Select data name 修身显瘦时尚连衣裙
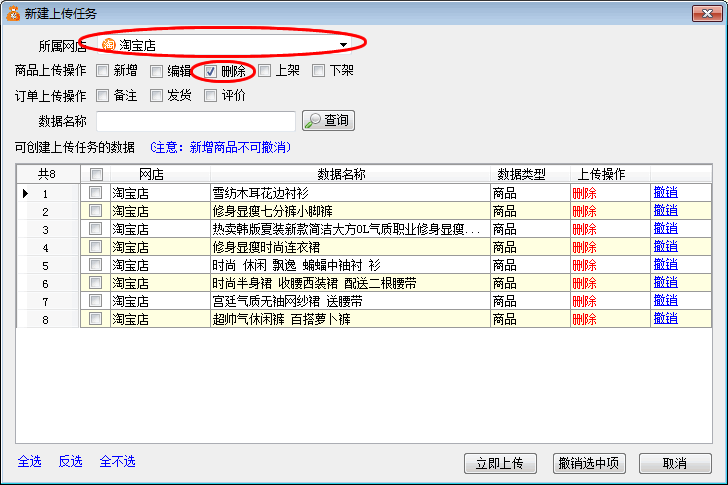 coord(266,247)
